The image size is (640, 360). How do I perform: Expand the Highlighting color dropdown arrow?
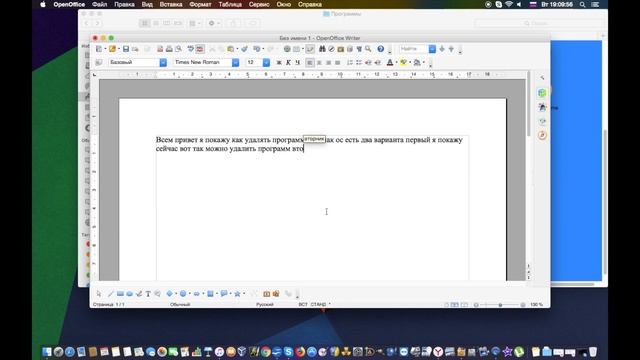coord(410,62)
